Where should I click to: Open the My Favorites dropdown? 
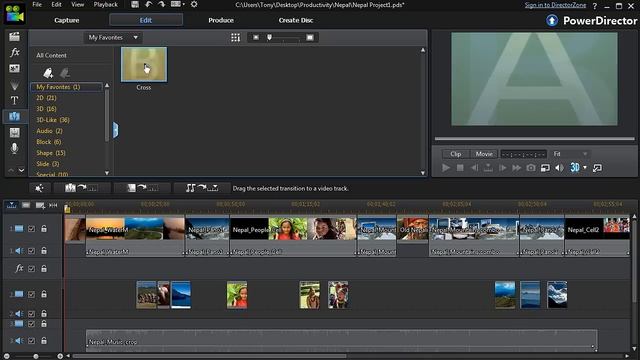pos(113,38)
